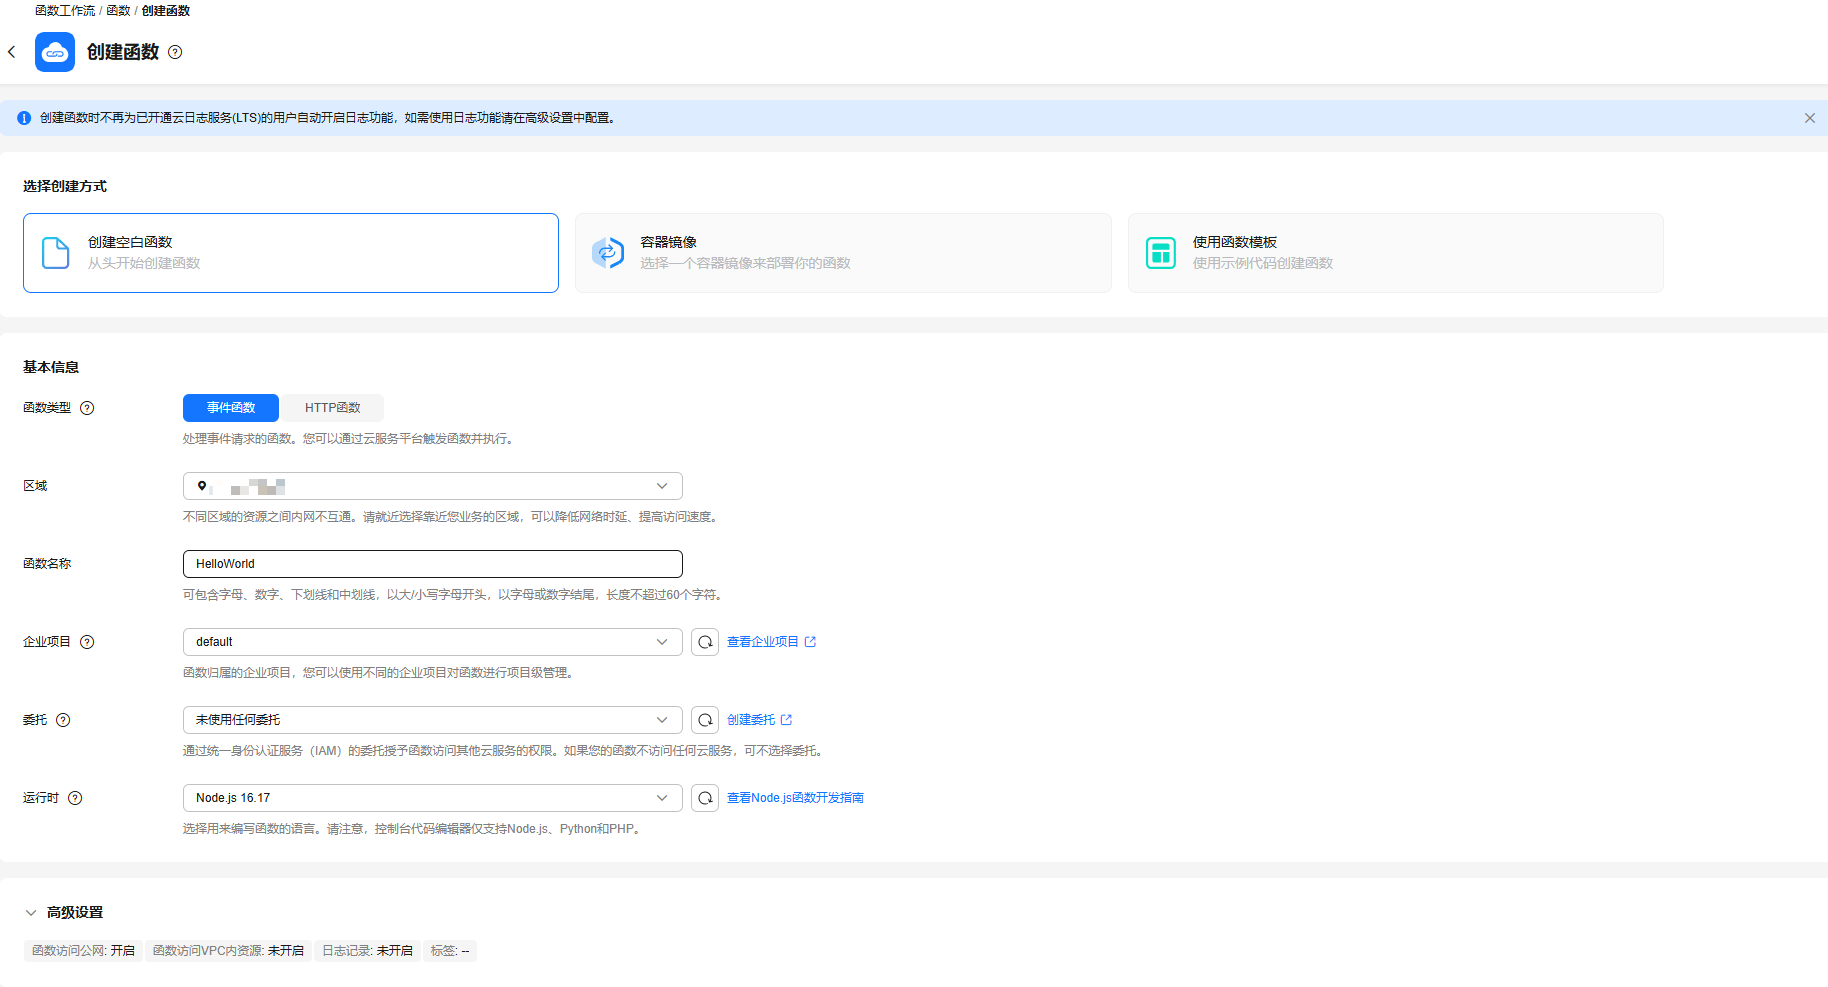Click the 函数访问公网: 开启 tag

coord(83,951)
